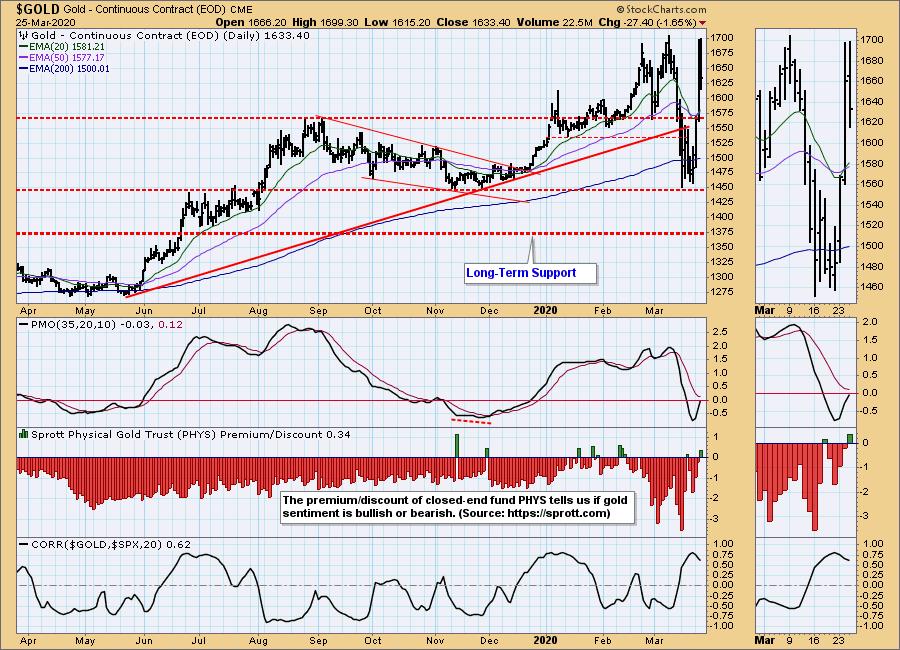Click the dark blue EMA(200) legend line
The height and width of the screenshot is (650, 900).
coord(24,68)
